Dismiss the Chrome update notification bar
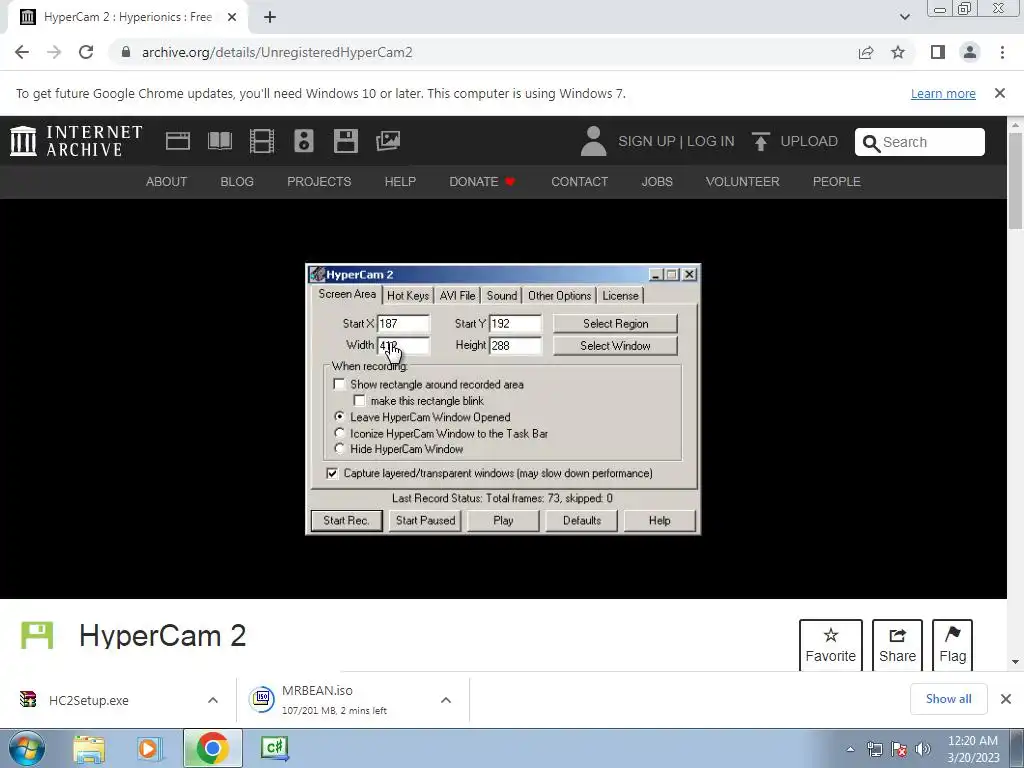 (x=1000, y=93)
